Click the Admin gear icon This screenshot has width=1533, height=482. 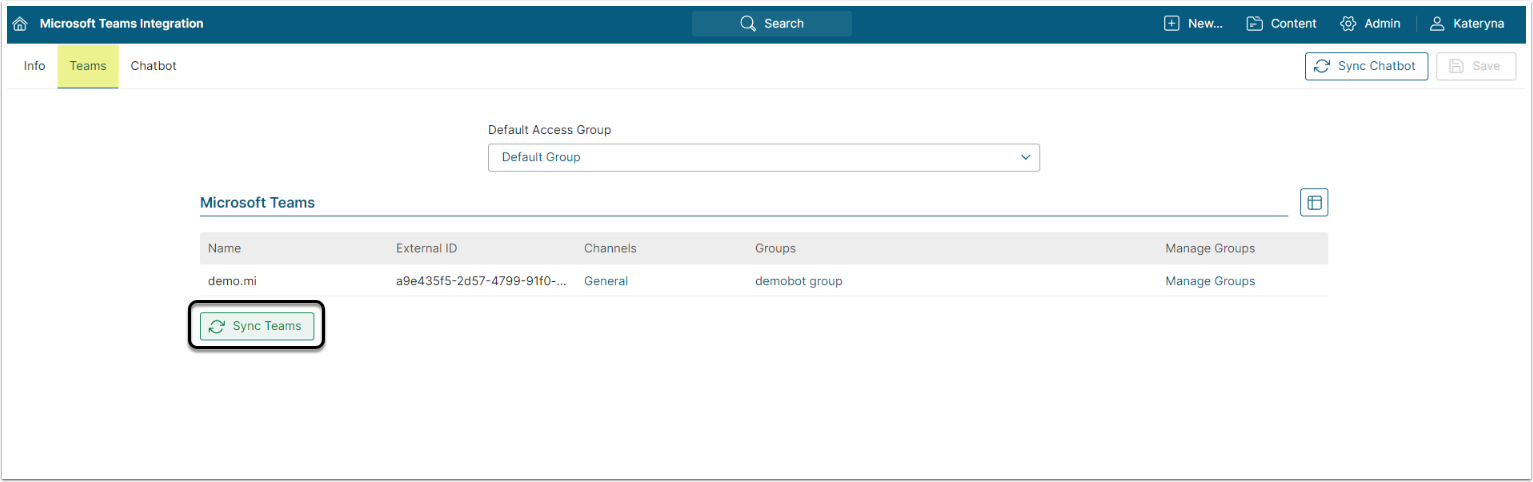tap(1348, 24)
